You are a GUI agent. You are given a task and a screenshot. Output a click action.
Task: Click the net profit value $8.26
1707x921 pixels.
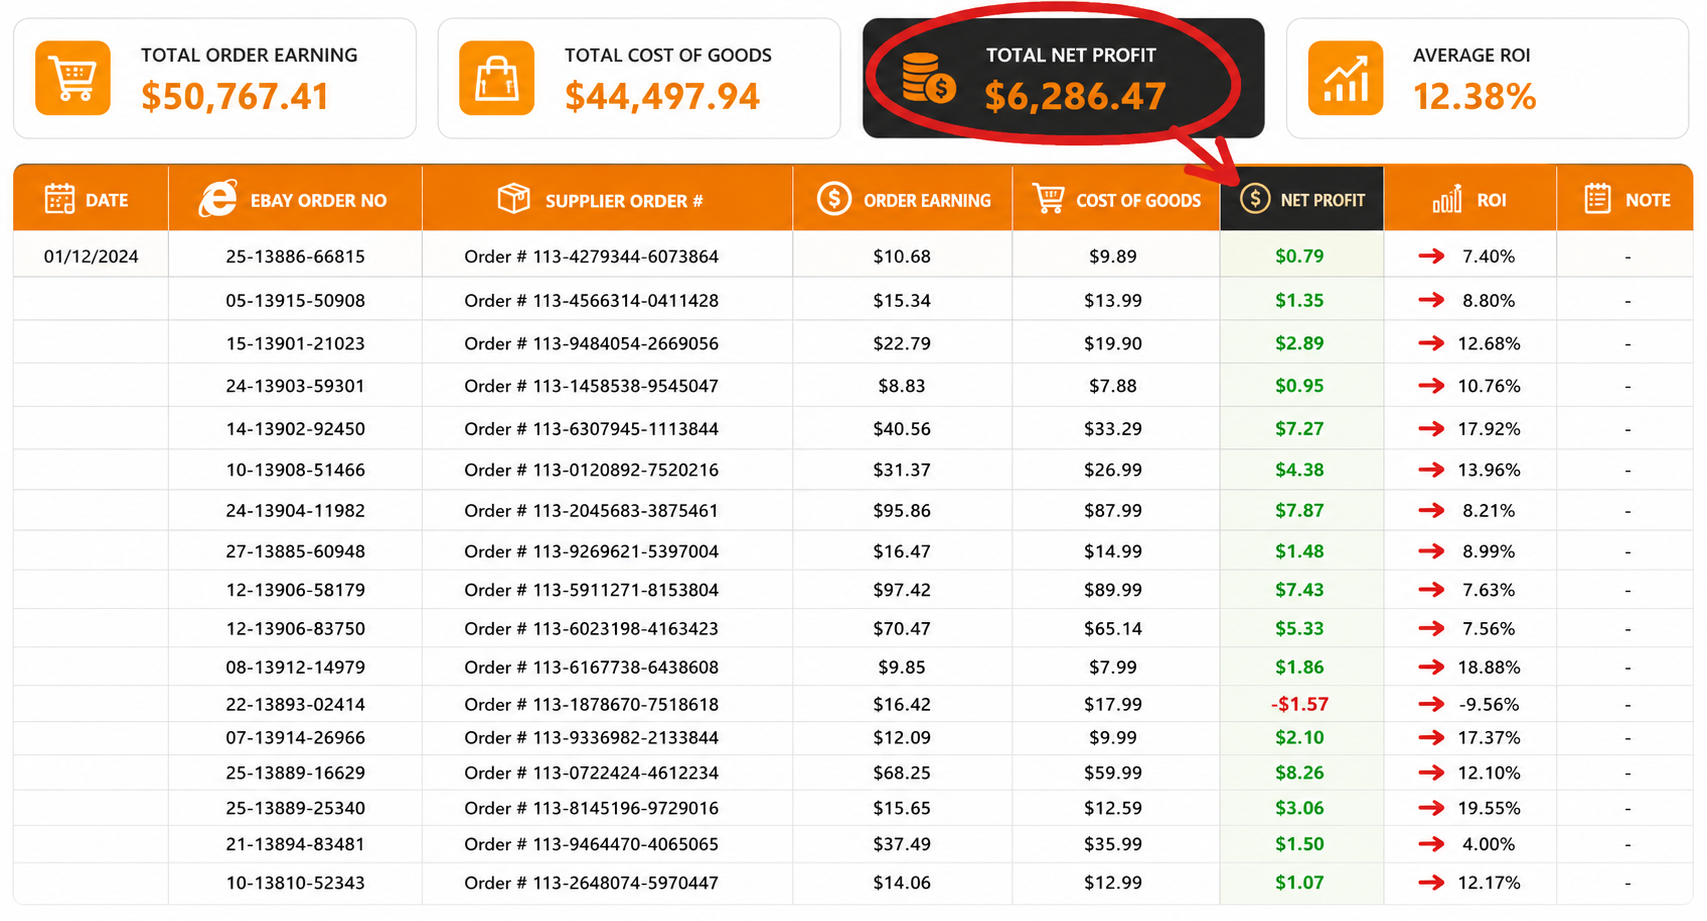pyautogui.click(x=1299, y=772)
